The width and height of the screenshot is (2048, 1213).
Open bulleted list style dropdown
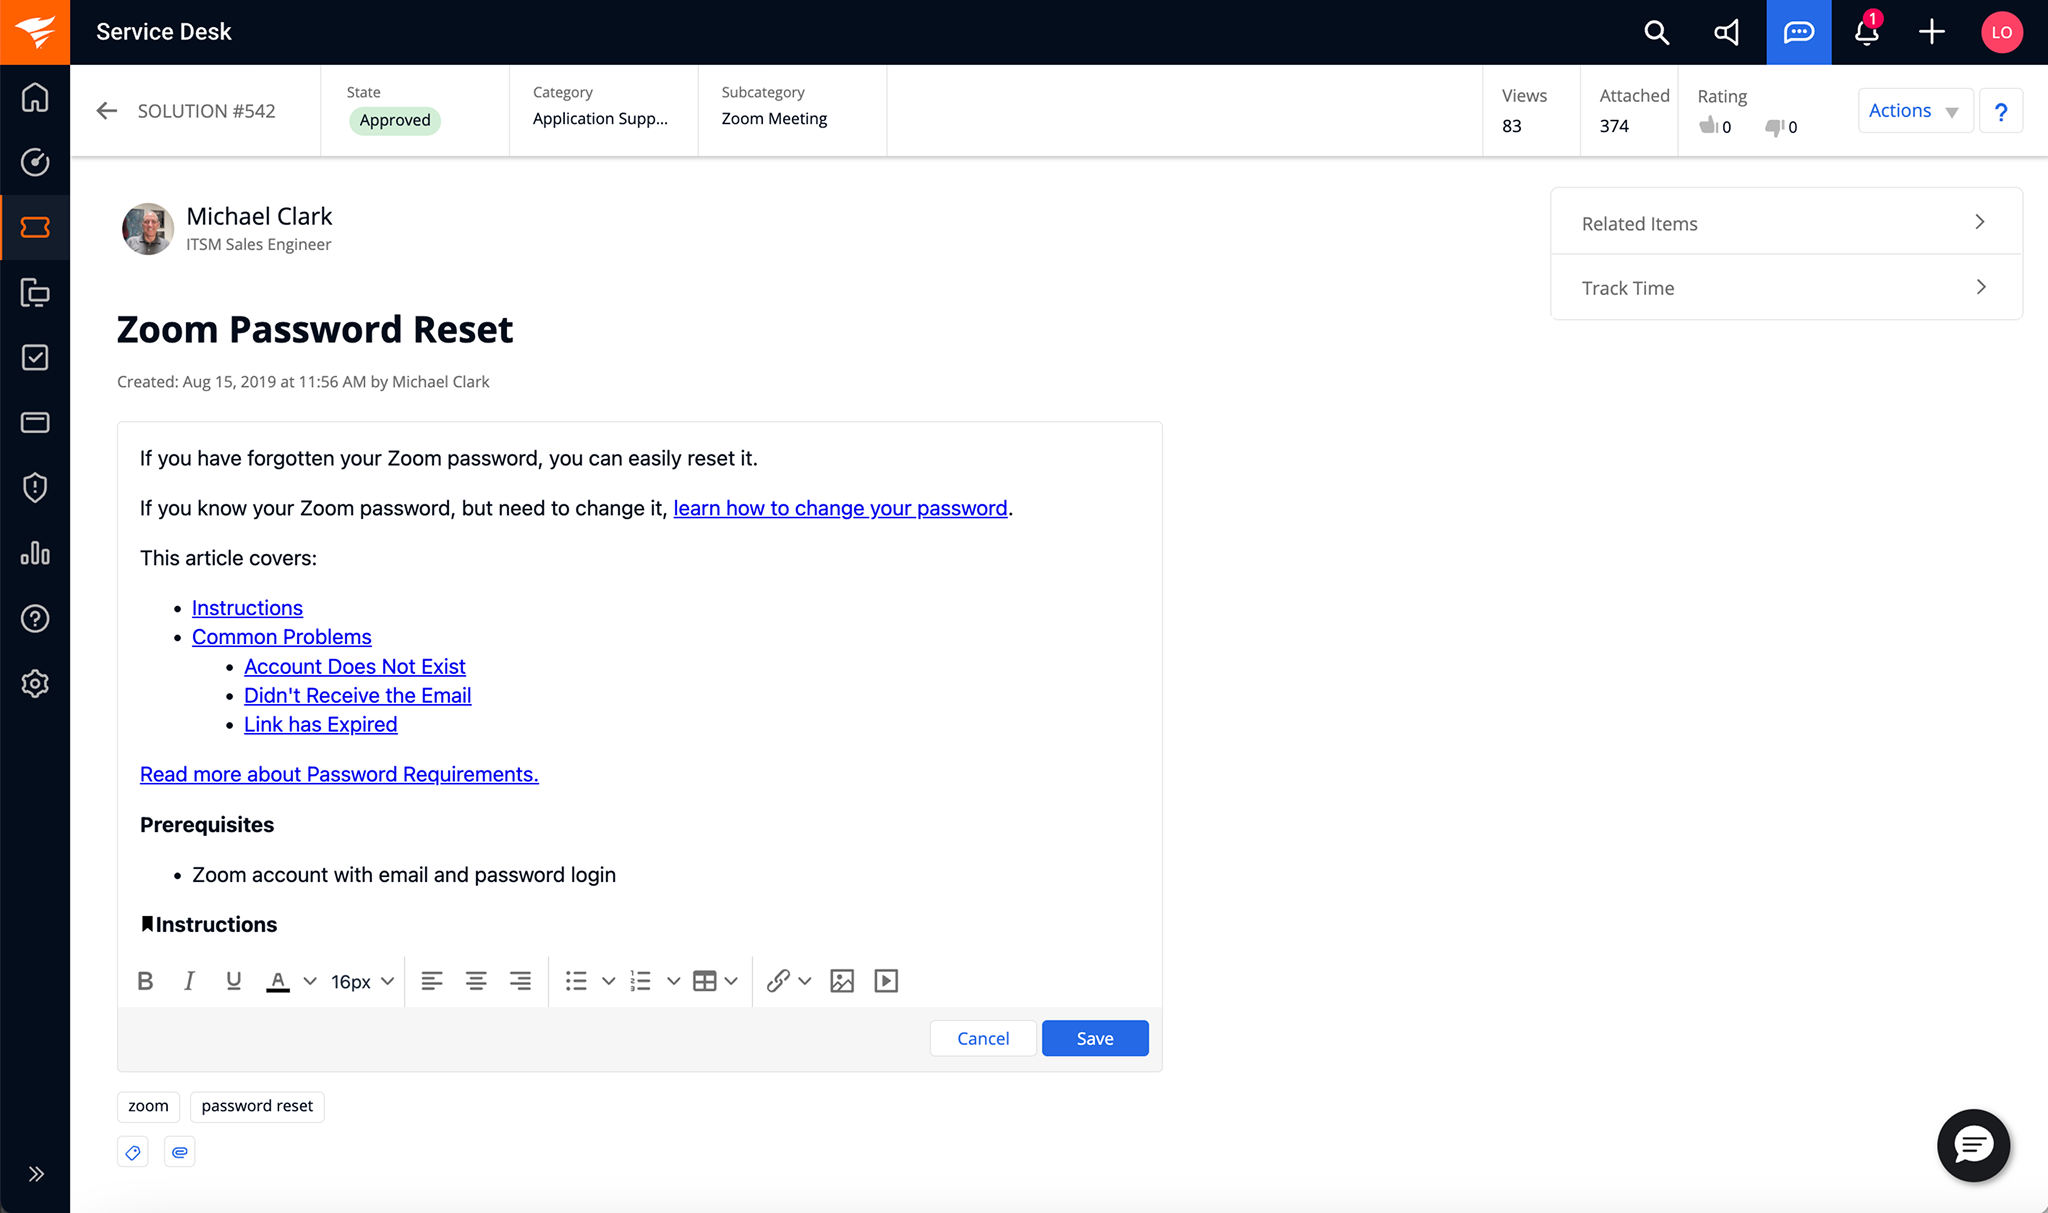[608, 981]
